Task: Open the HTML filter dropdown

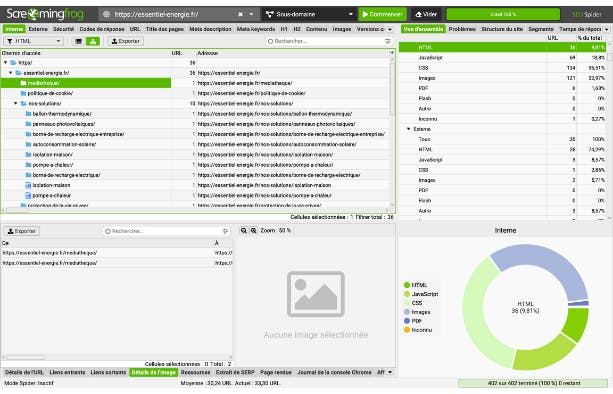Action: coord(34,41)
